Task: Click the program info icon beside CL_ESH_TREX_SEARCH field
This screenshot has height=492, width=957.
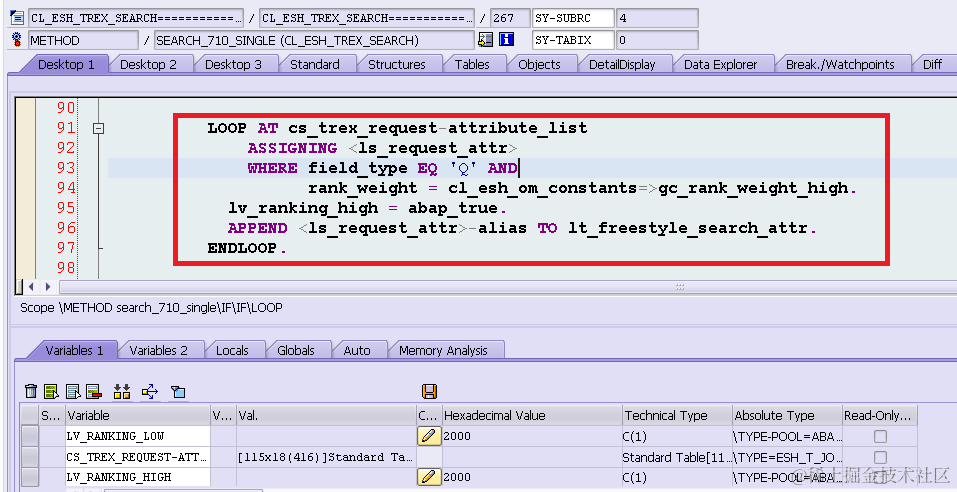Action: [x=17, y=18]
